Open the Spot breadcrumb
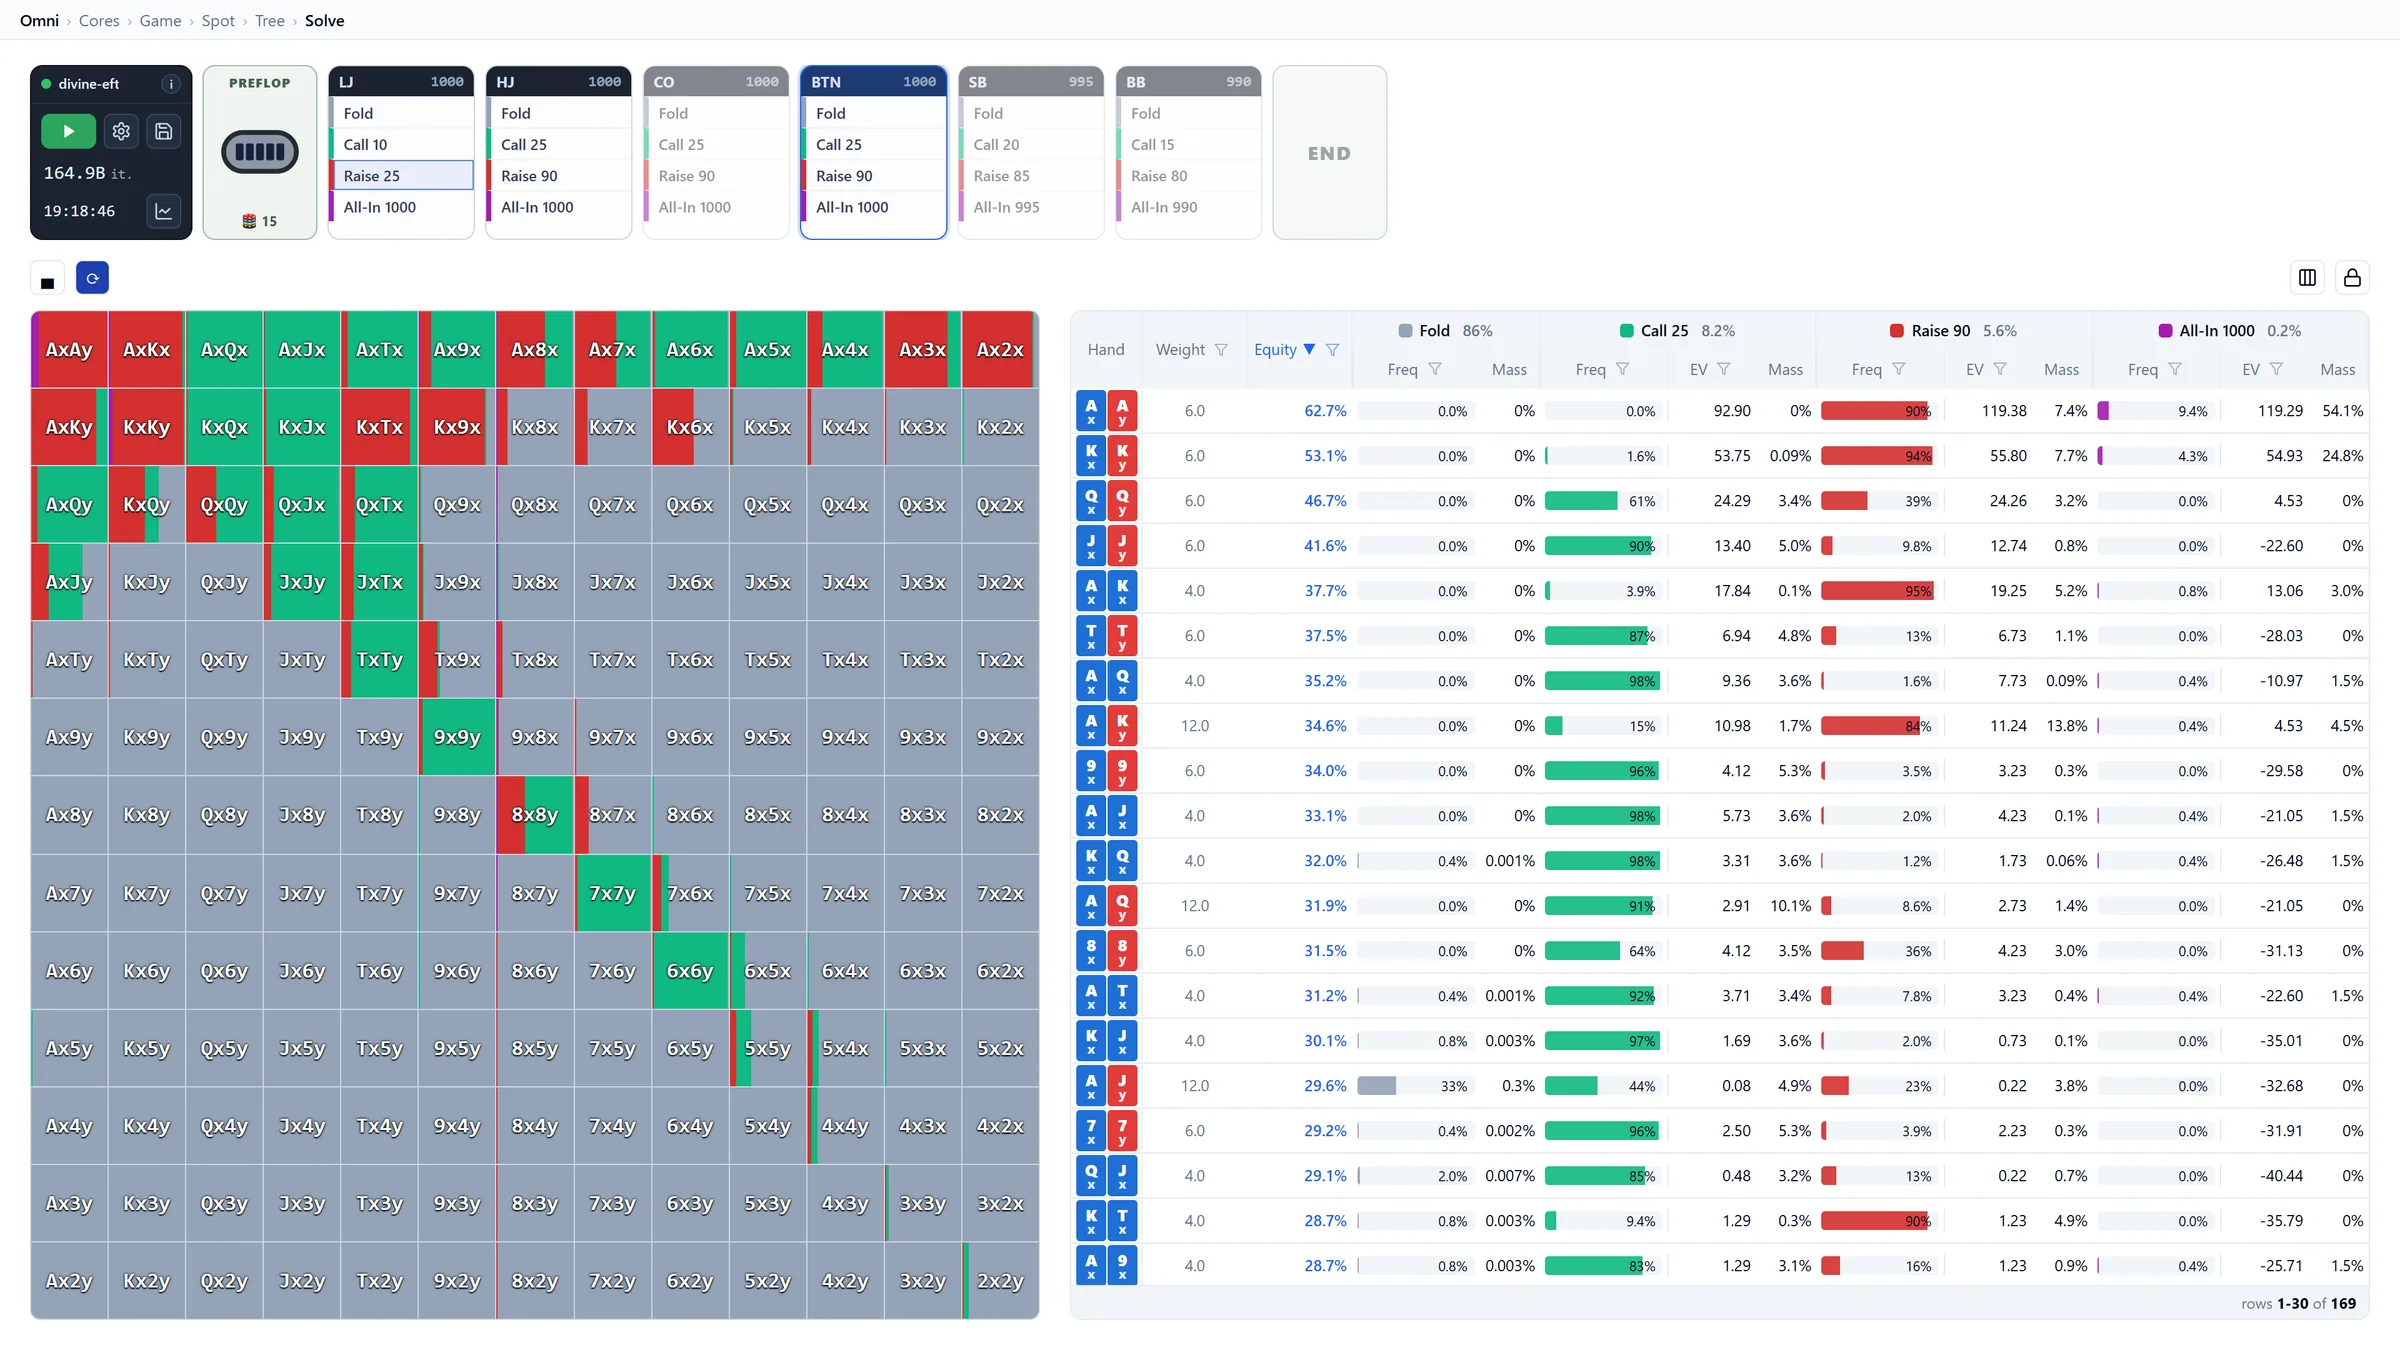2400x1350 pixels. (218, 20)
